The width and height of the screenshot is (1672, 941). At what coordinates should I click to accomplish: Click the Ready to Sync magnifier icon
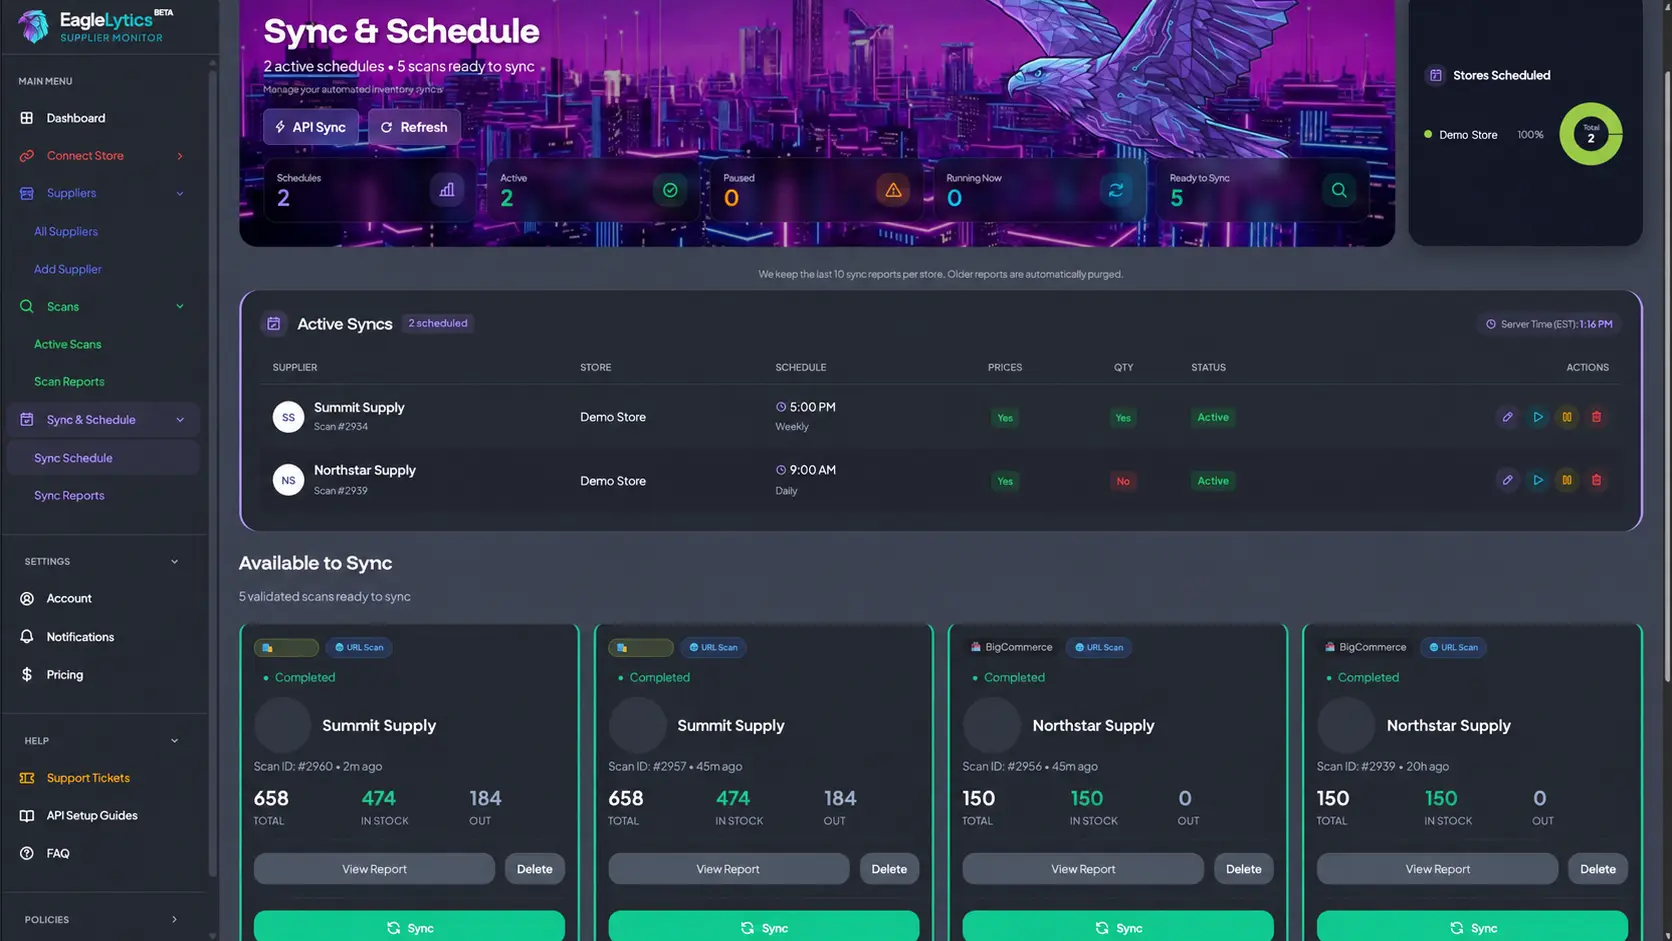[x=1339, y=190]
